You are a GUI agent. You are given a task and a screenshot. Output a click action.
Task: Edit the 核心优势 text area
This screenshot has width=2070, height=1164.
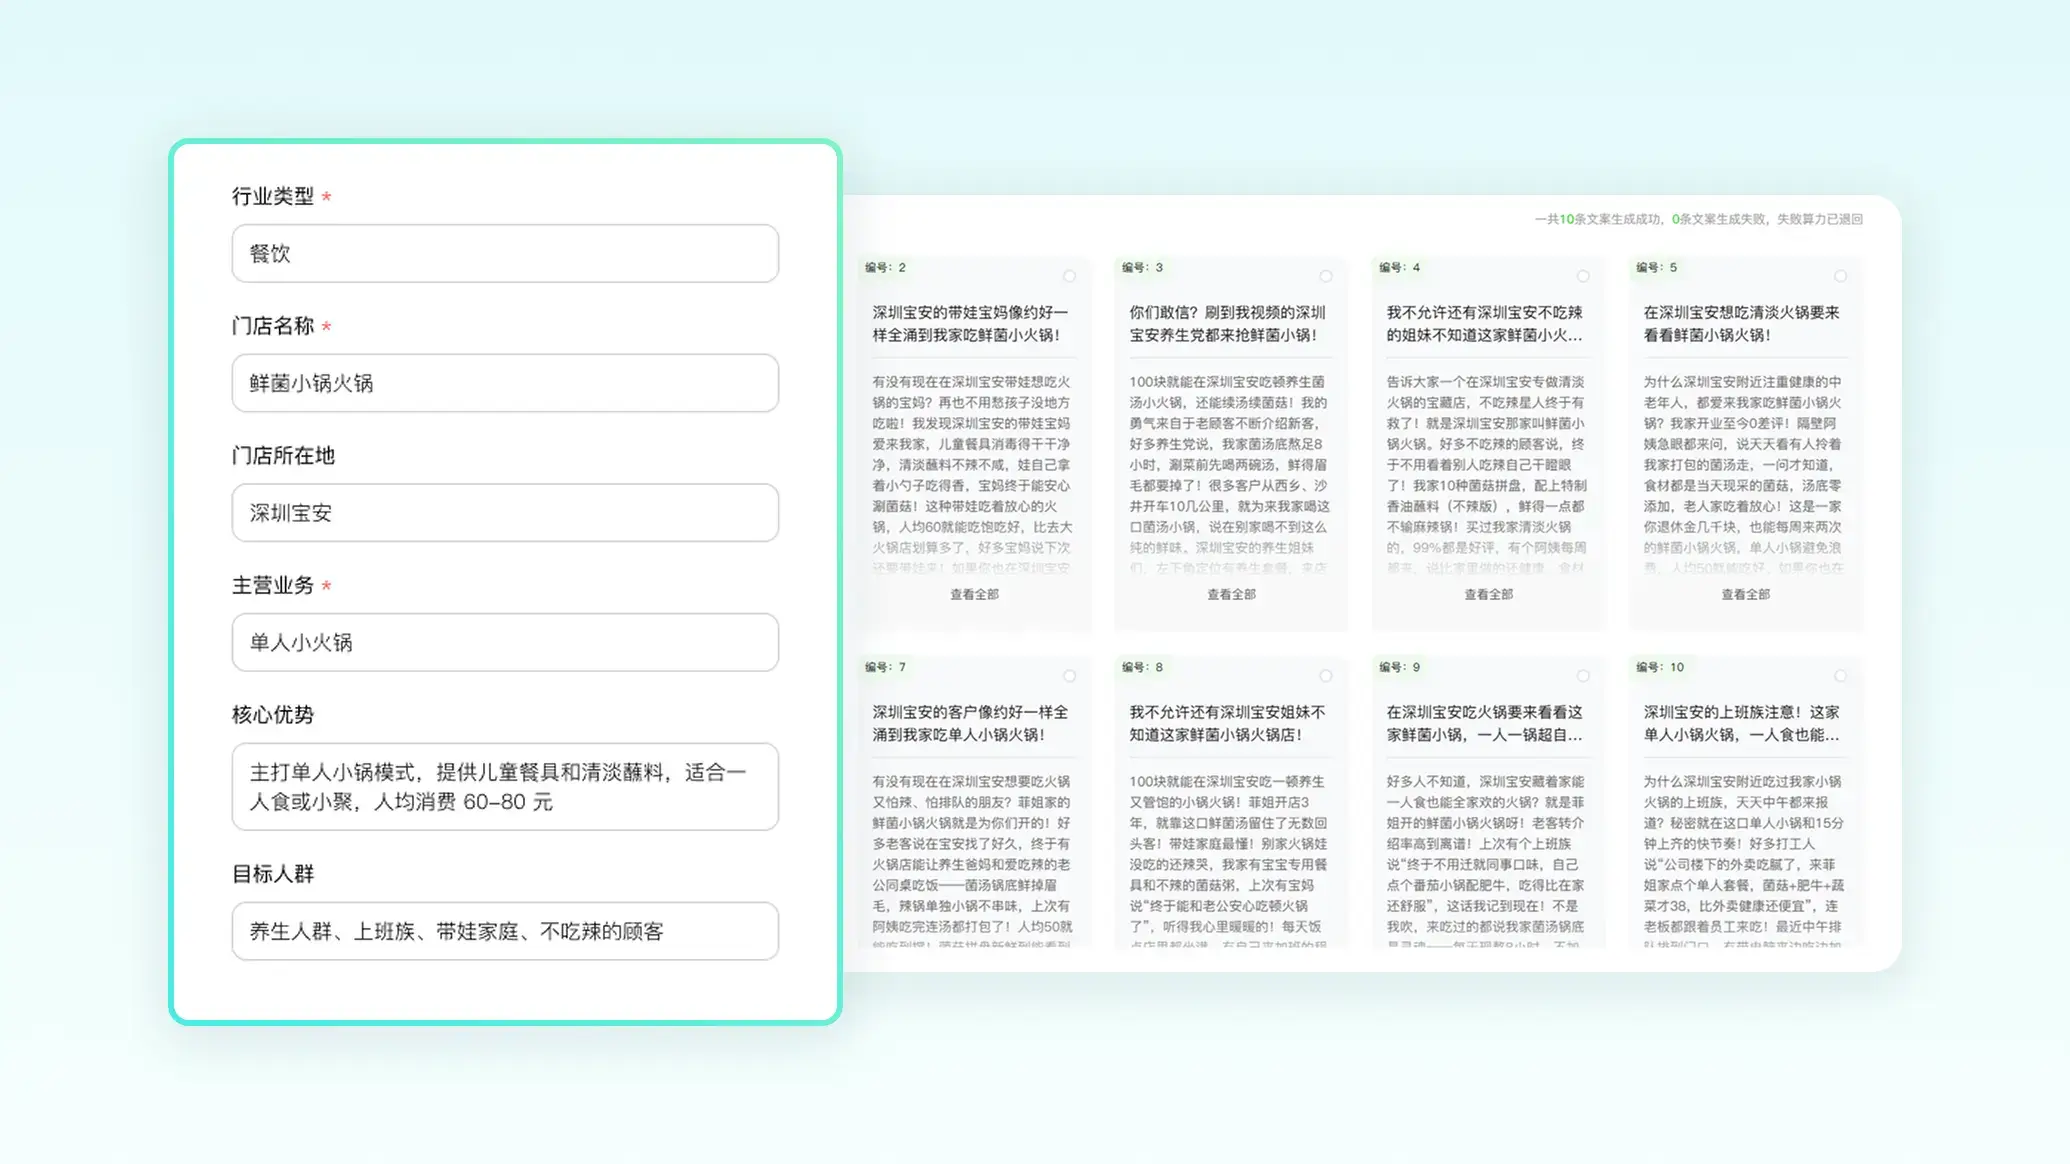pyautogui.click(x=505, y=786)
